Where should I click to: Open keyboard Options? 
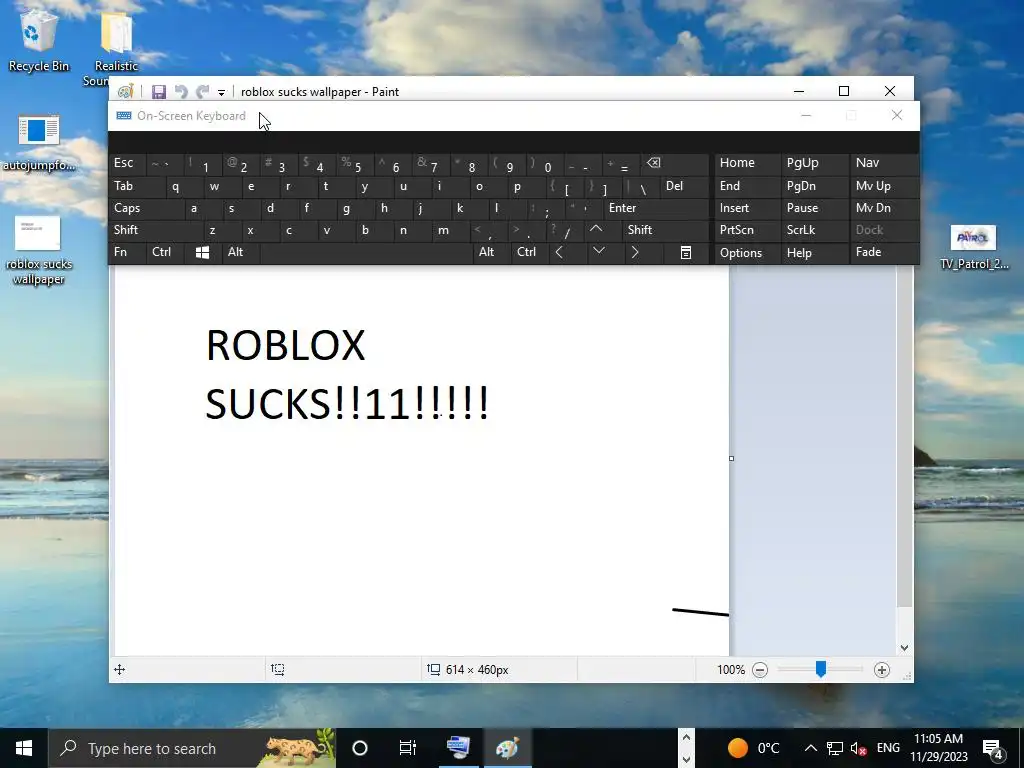[747, 253]
